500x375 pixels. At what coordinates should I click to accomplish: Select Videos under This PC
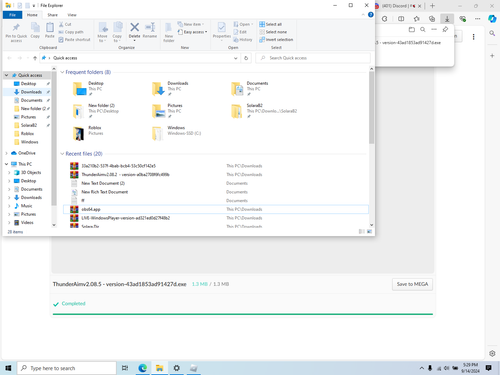[27, 223]
